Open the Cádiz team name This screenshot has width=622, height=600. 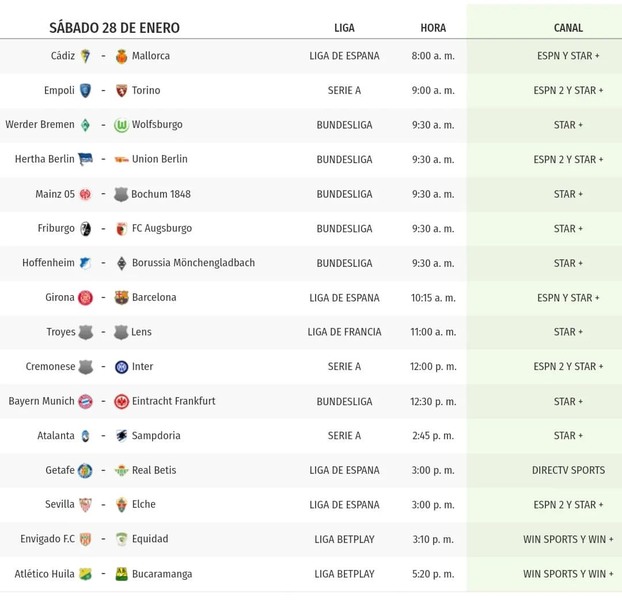coord(63,56)
